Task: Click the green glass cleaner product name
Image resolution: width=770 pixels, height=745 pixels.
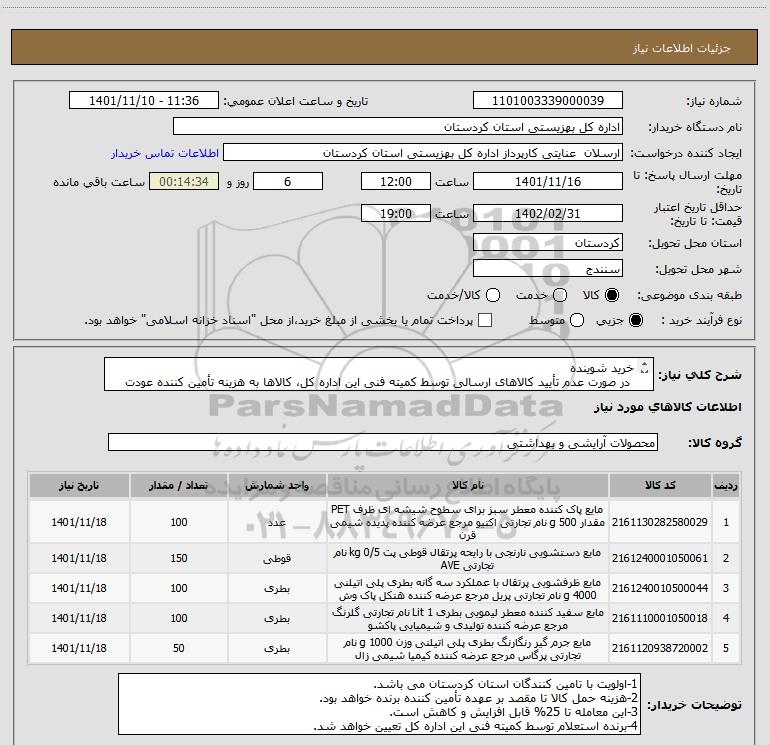Action: pyautogui.click(x=468, y=522)
